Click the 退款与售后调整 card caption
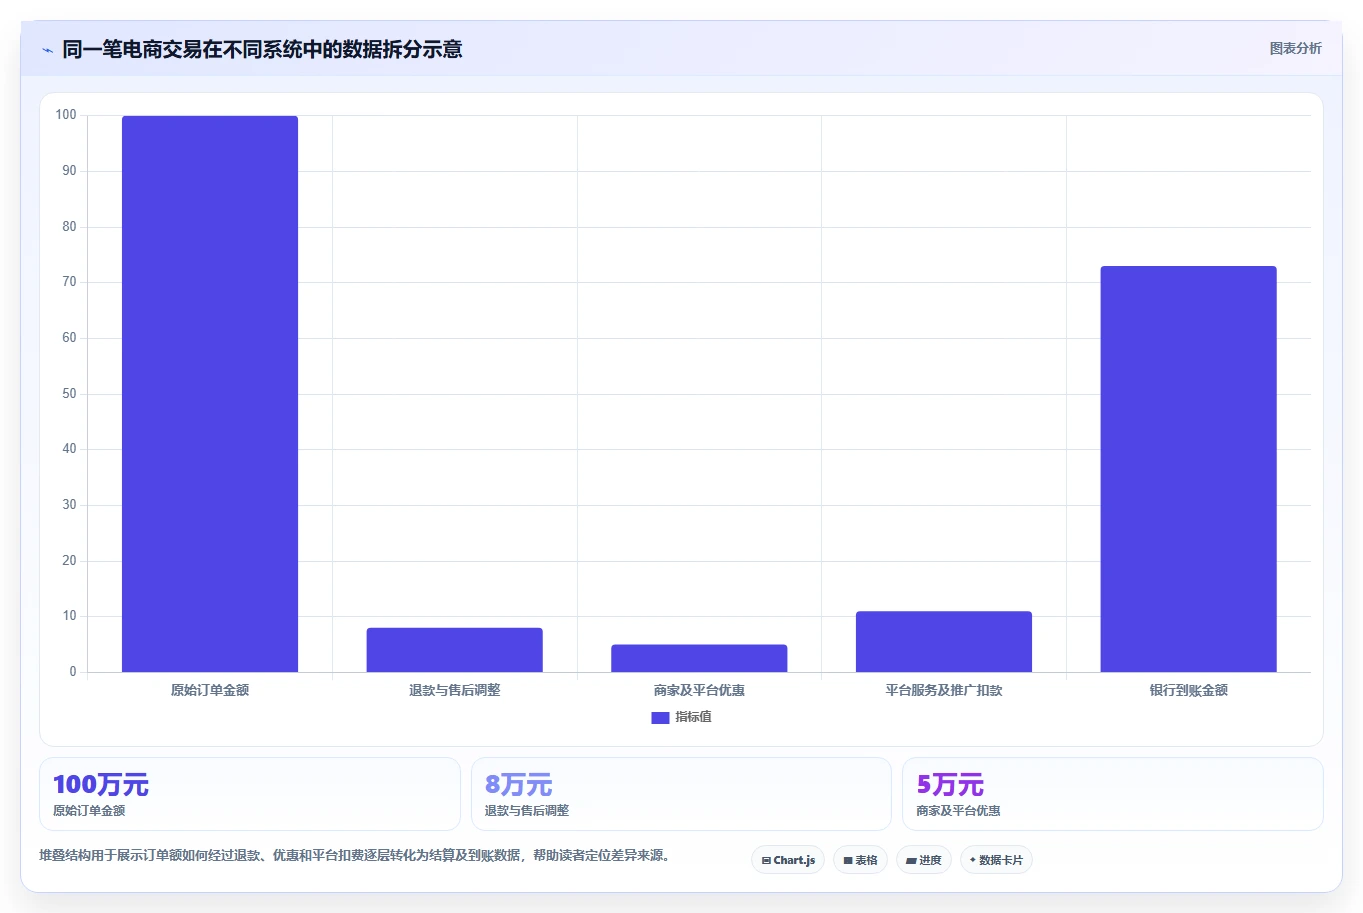 click(x=527, y=811)
